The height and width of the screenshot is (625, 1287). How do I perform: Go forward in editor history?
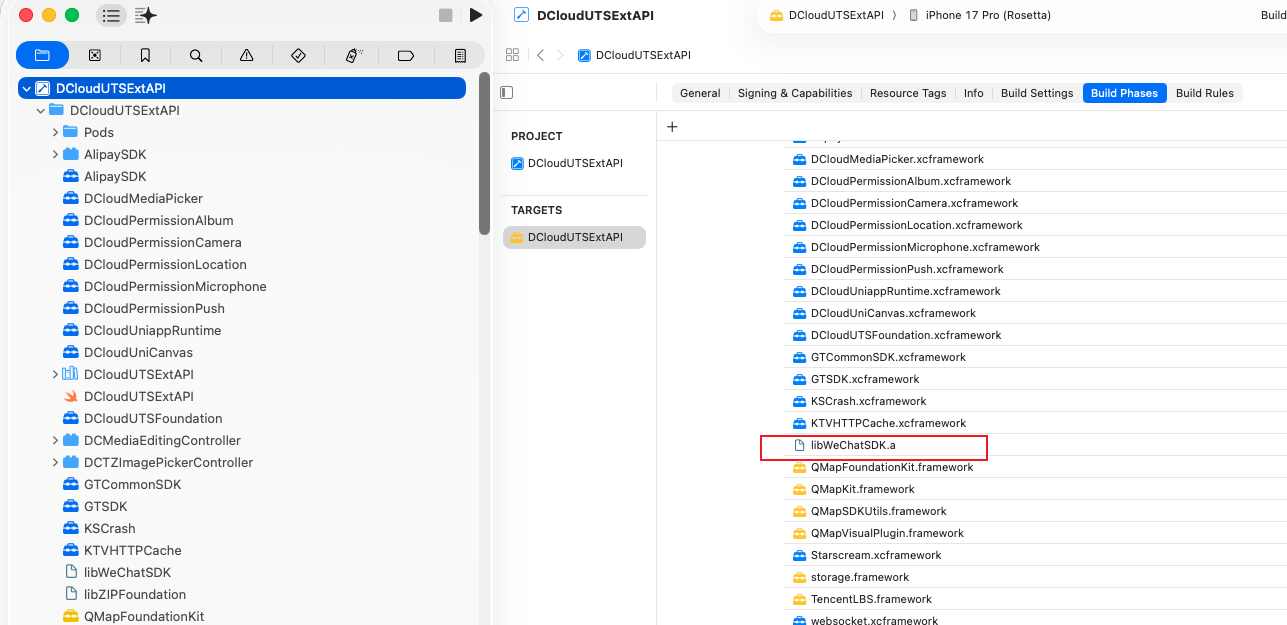coord(560,55)
